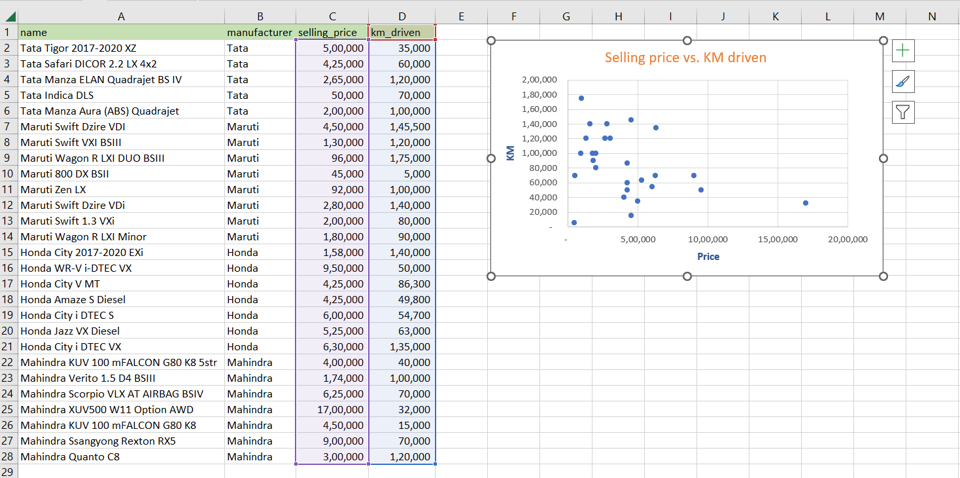Select cell Maruti 800 DX BSII
Viewport: 960px width, 478px height.
point(121,174)
